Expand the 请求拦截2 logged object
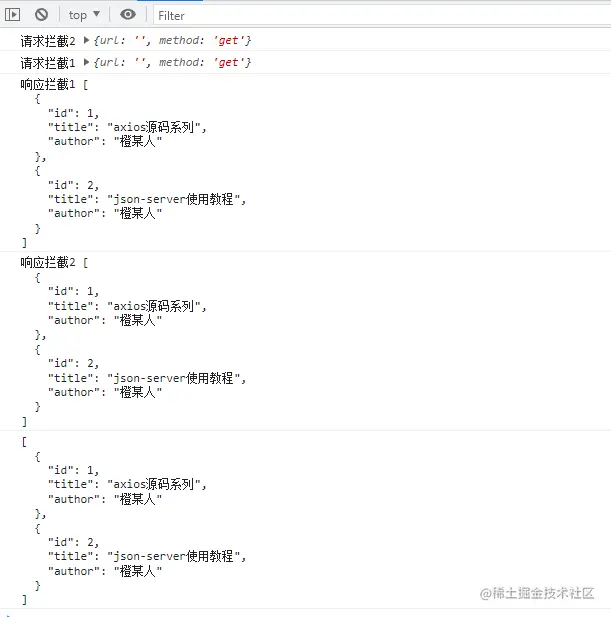The width and height of the screenshot is (611, 617). (86, 40)
